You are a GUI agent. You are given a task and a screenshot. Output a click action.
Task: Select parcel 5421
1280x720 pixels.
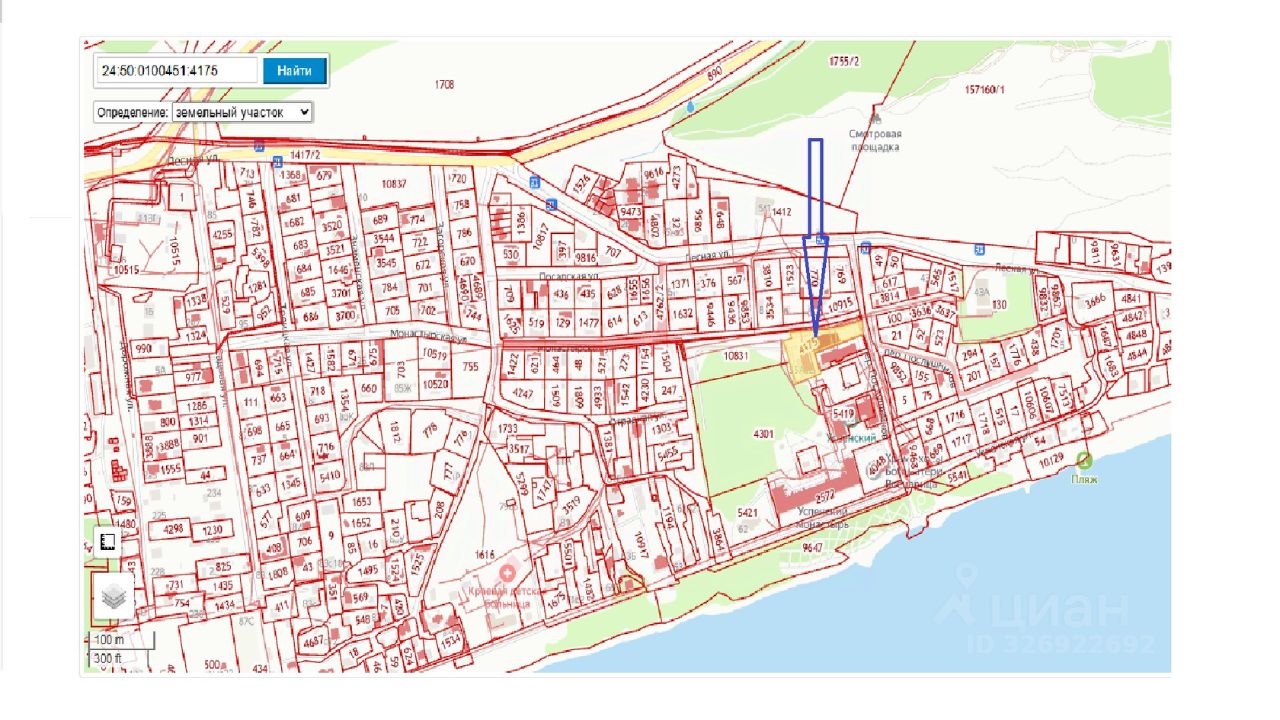[x=747, y=513]
